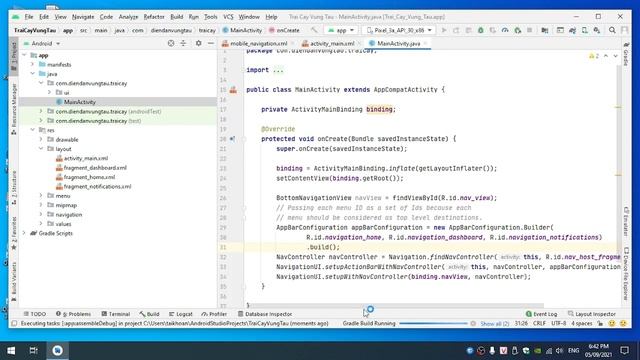Open the Refactor menu
This screenshot has height=360, width=640.
pos(154,17)
